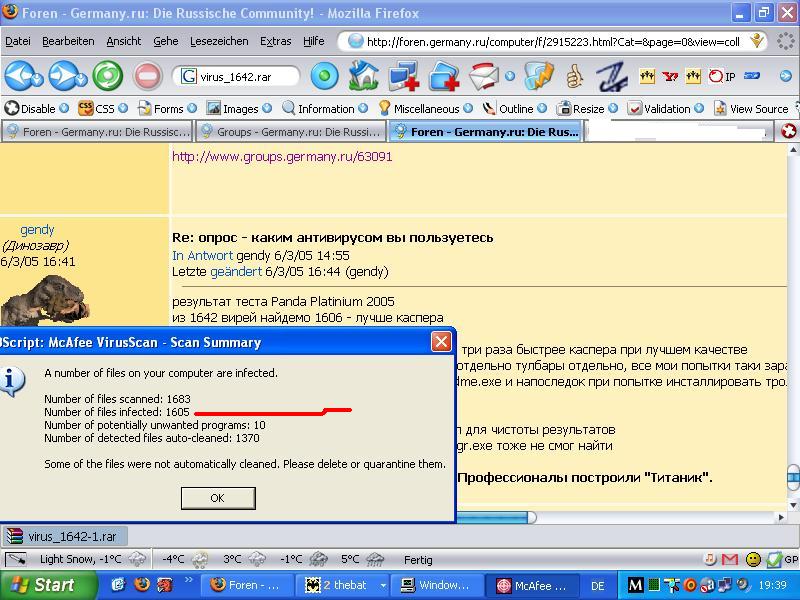Switch to the first Foren - Germany.ru tab

tap(97, 132)
